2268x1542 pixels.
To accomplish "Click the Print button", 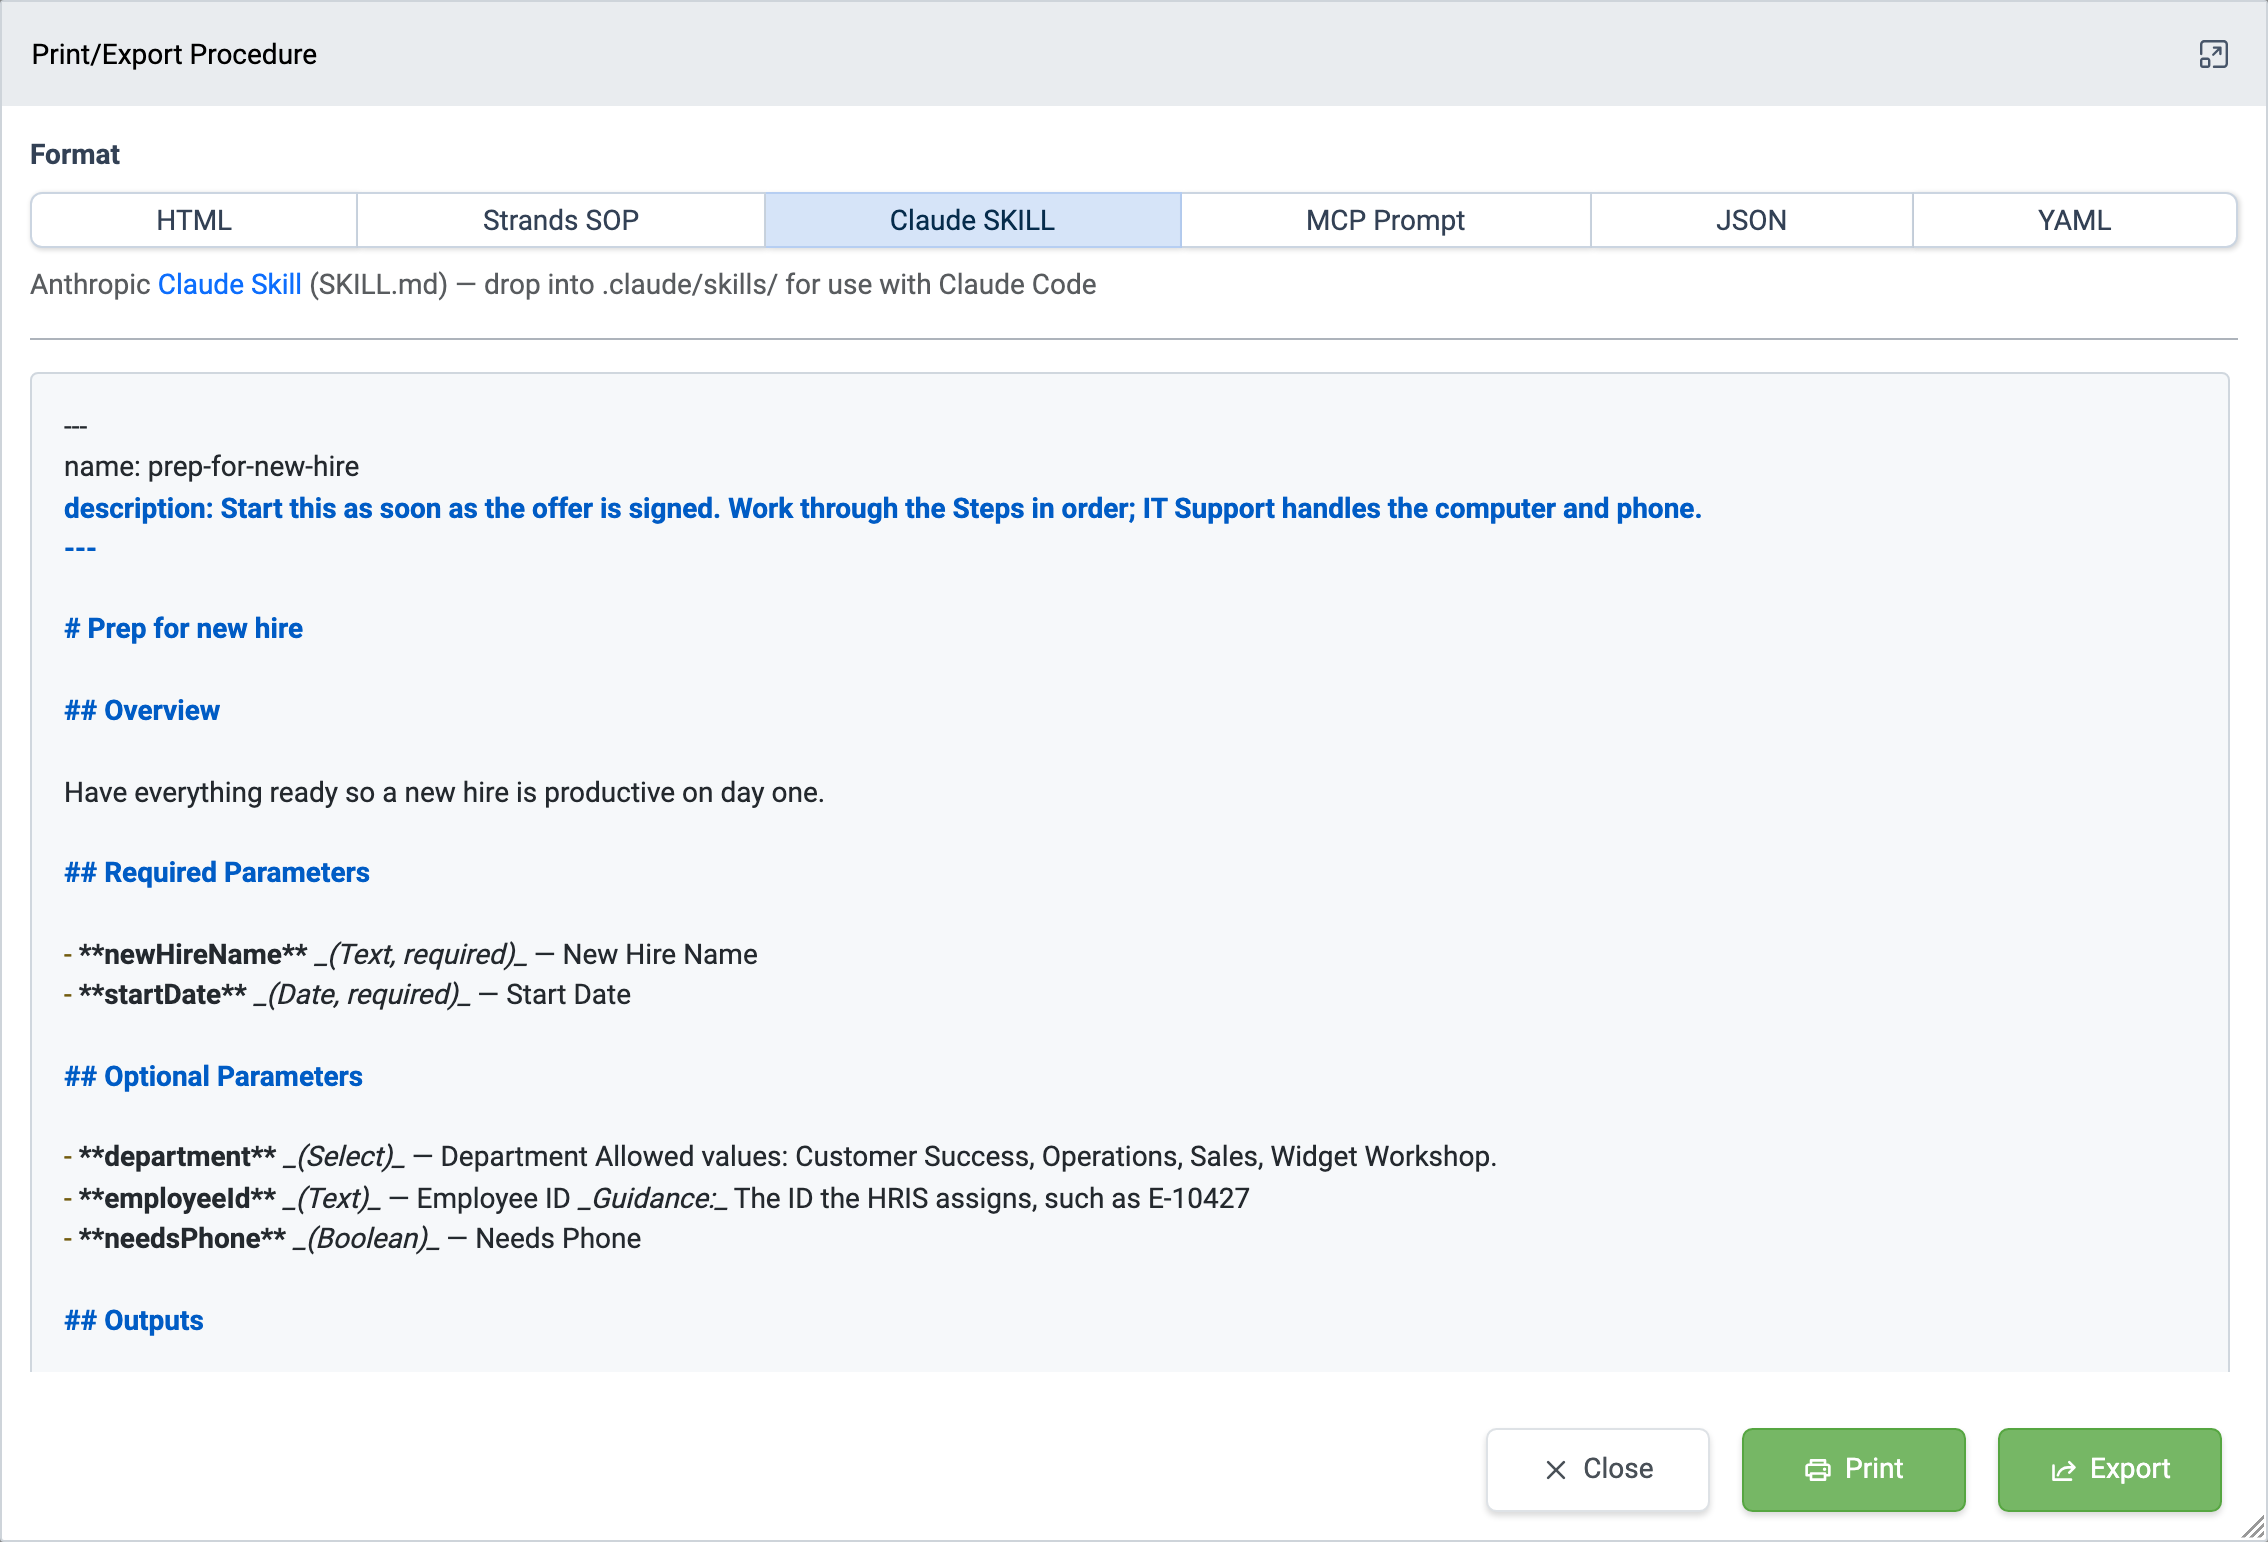I will coord(1854,1469).
